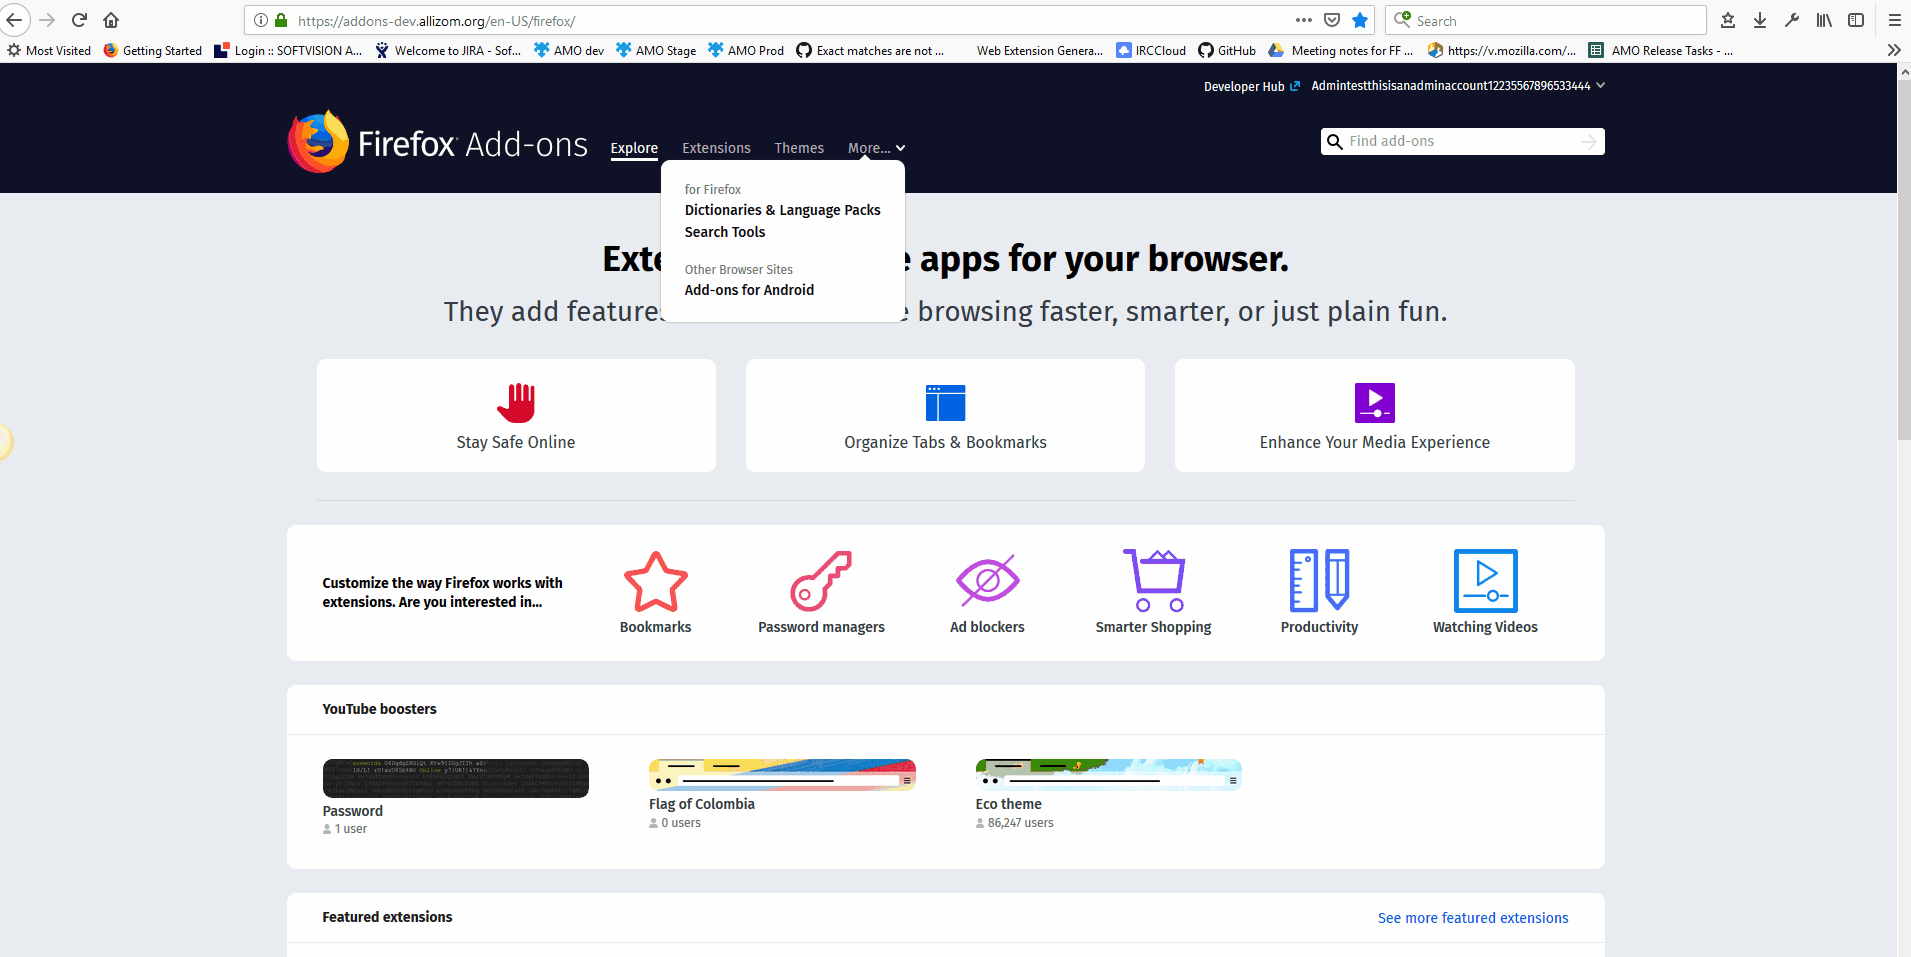This screenshot has height=957, width=1911.
Task: Preview the Eco theme thumbnail
Action: 1109,775
